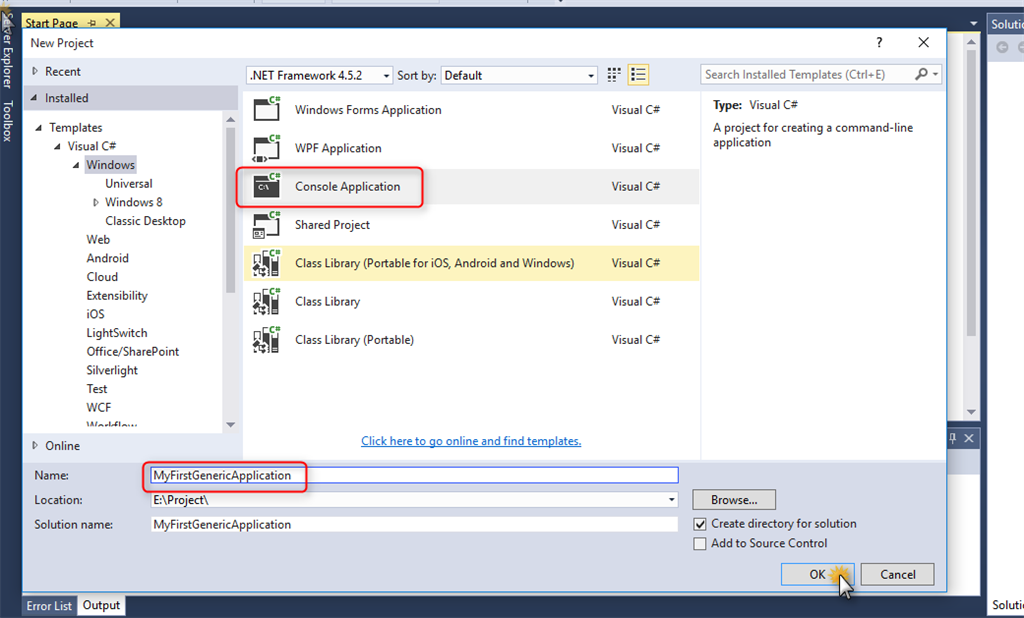This screenshot has width=1024, height=618.
Task: Select Universal in the template tree
Action: pos(129,184)
